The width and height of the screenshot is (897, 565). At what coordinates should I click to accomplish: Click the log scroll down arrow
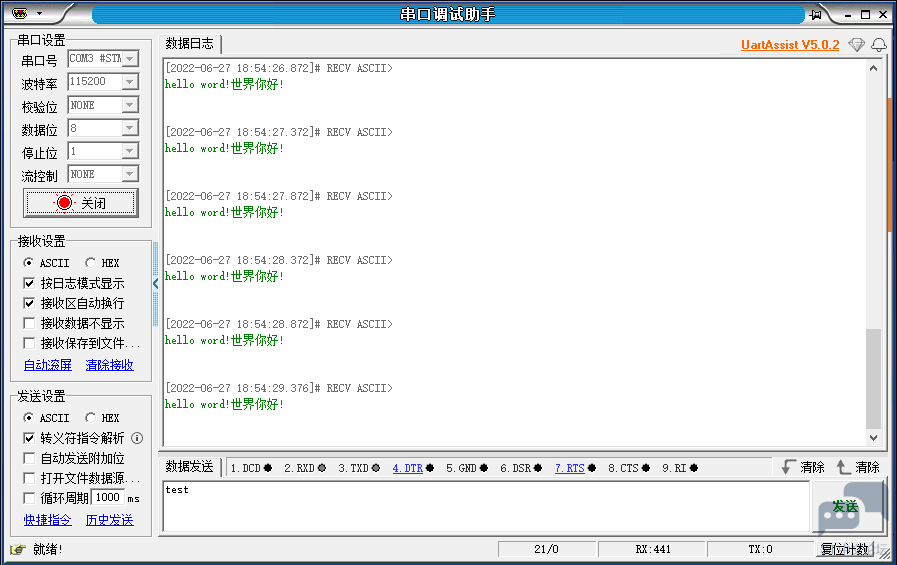873,438
